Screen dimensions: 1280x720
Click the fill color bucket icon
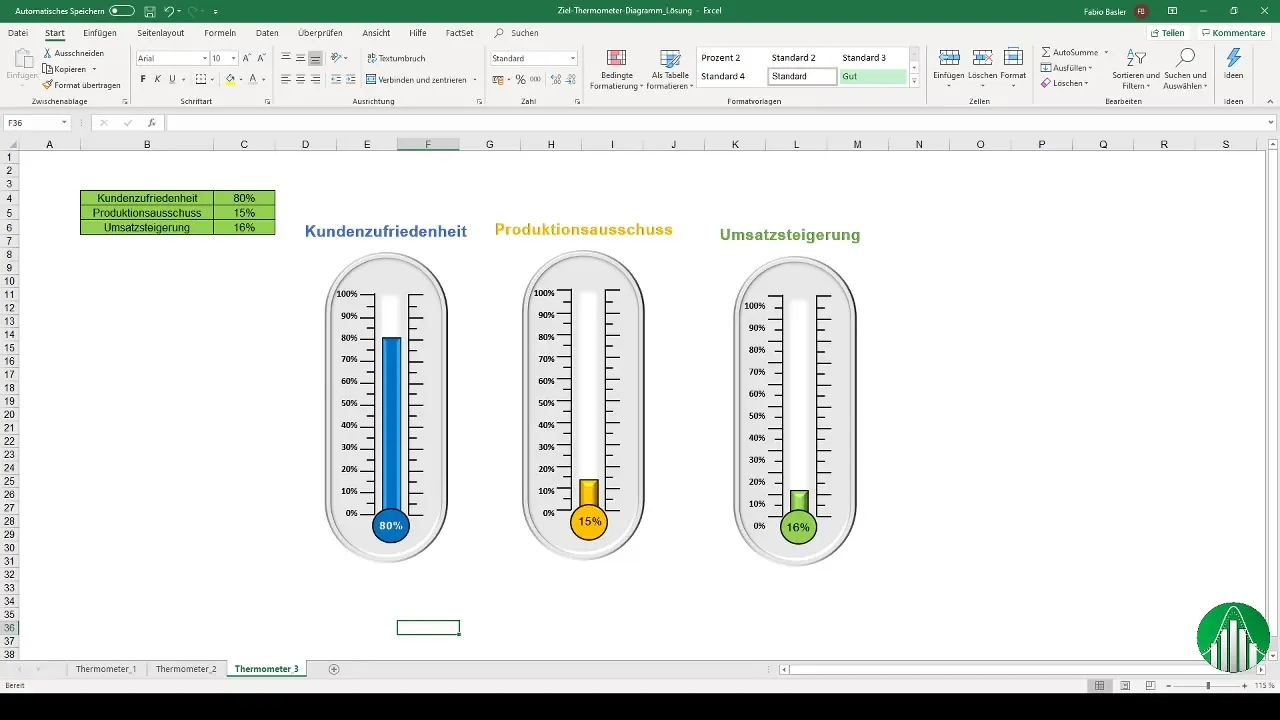coord(230,79)
